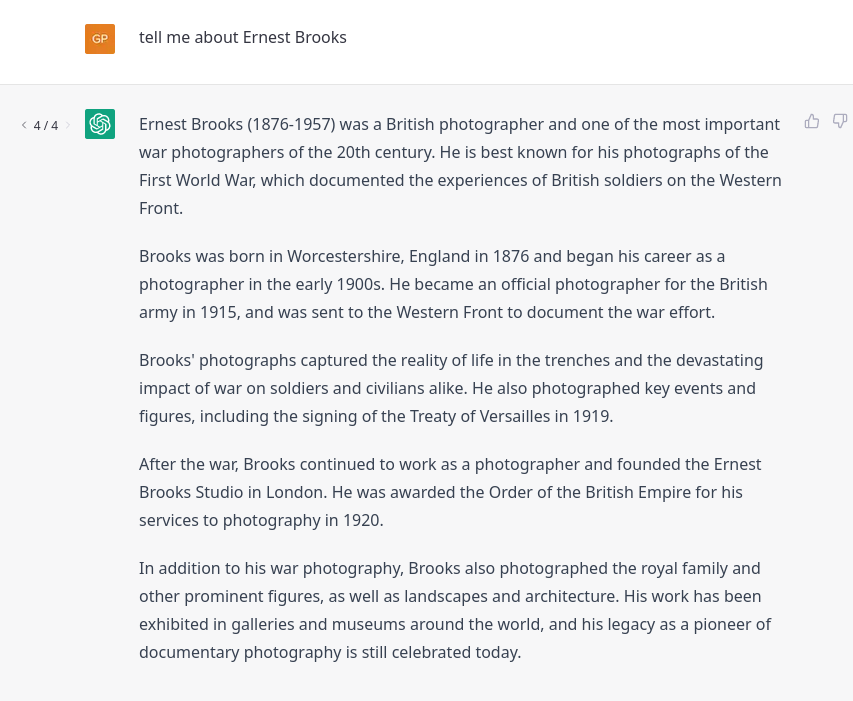Click the green ChatGPT logo avatar
853x701 pixels.
tap(100, 124)
